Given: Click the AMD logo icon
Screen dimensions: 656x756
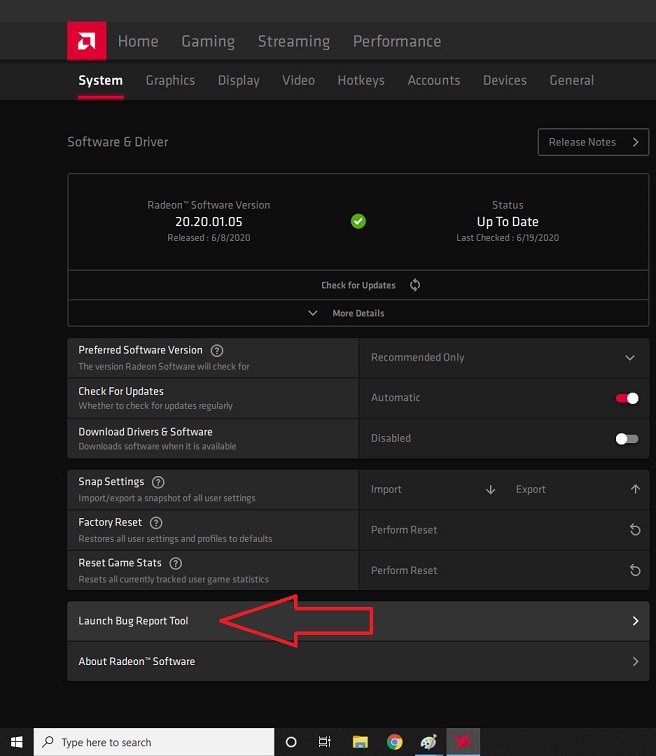Looking at the screenshot, I should click(x=87, y=41).
